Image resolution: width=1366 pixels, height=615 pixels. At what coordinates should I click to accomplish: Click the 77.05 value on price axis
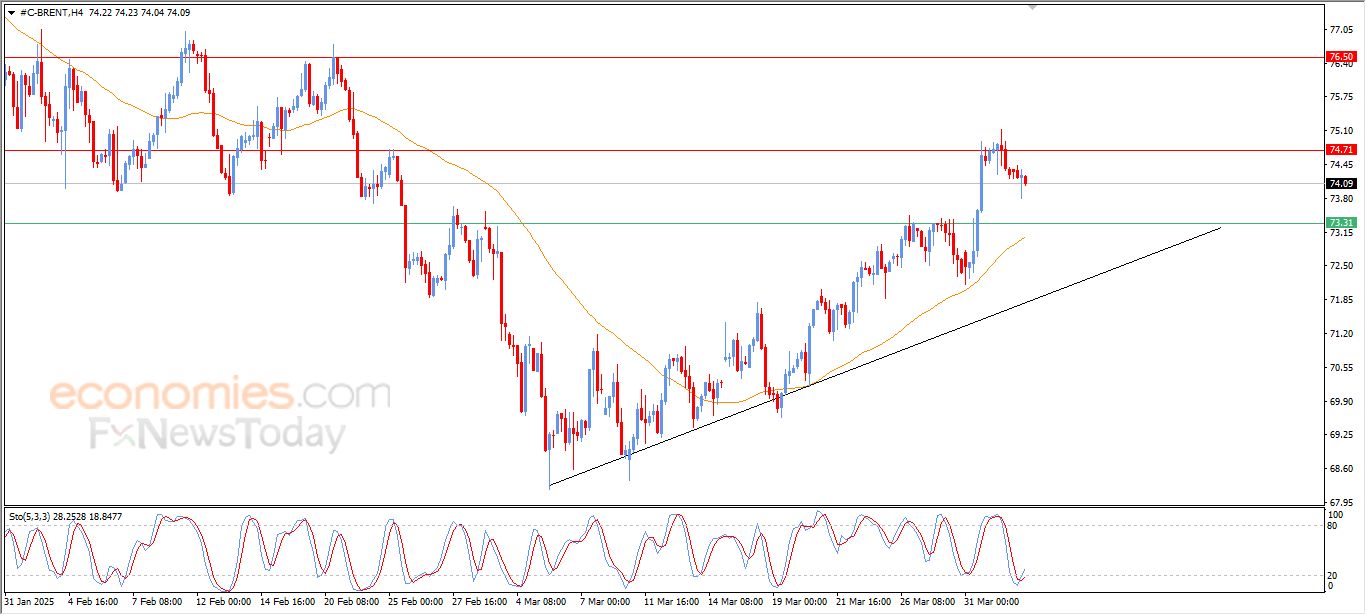pos(1341,30)
